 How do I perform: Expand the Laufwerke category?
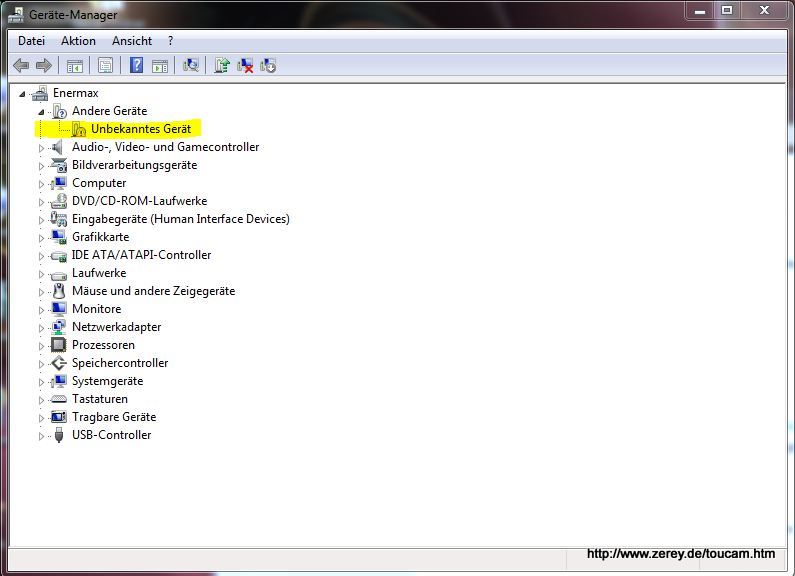pos(41,274)
